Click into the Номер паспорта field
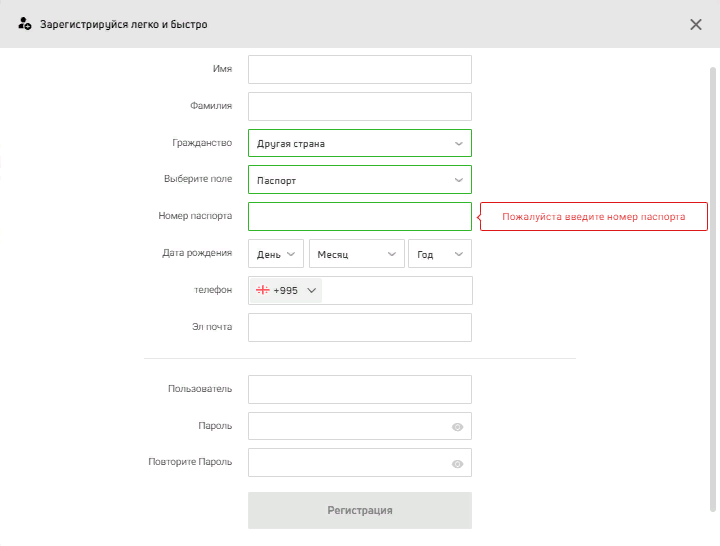Image resolution: width=720 pixels, height=546 pixels. click(360, 216)
